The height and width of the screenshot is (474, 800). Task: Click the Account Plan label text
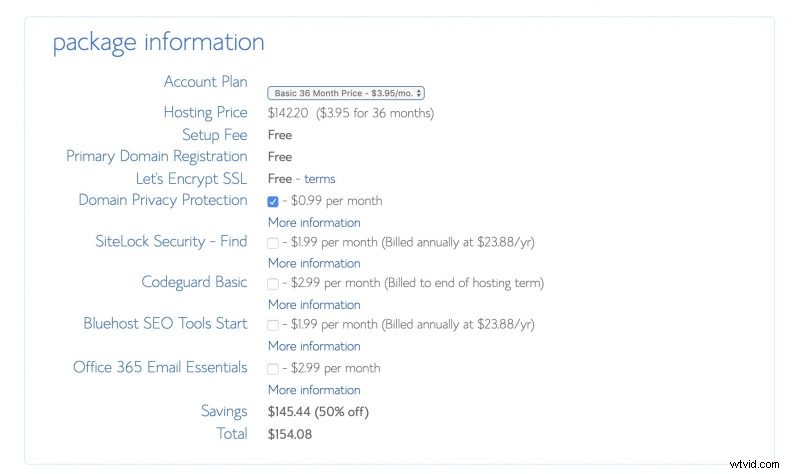click(205, 82)
